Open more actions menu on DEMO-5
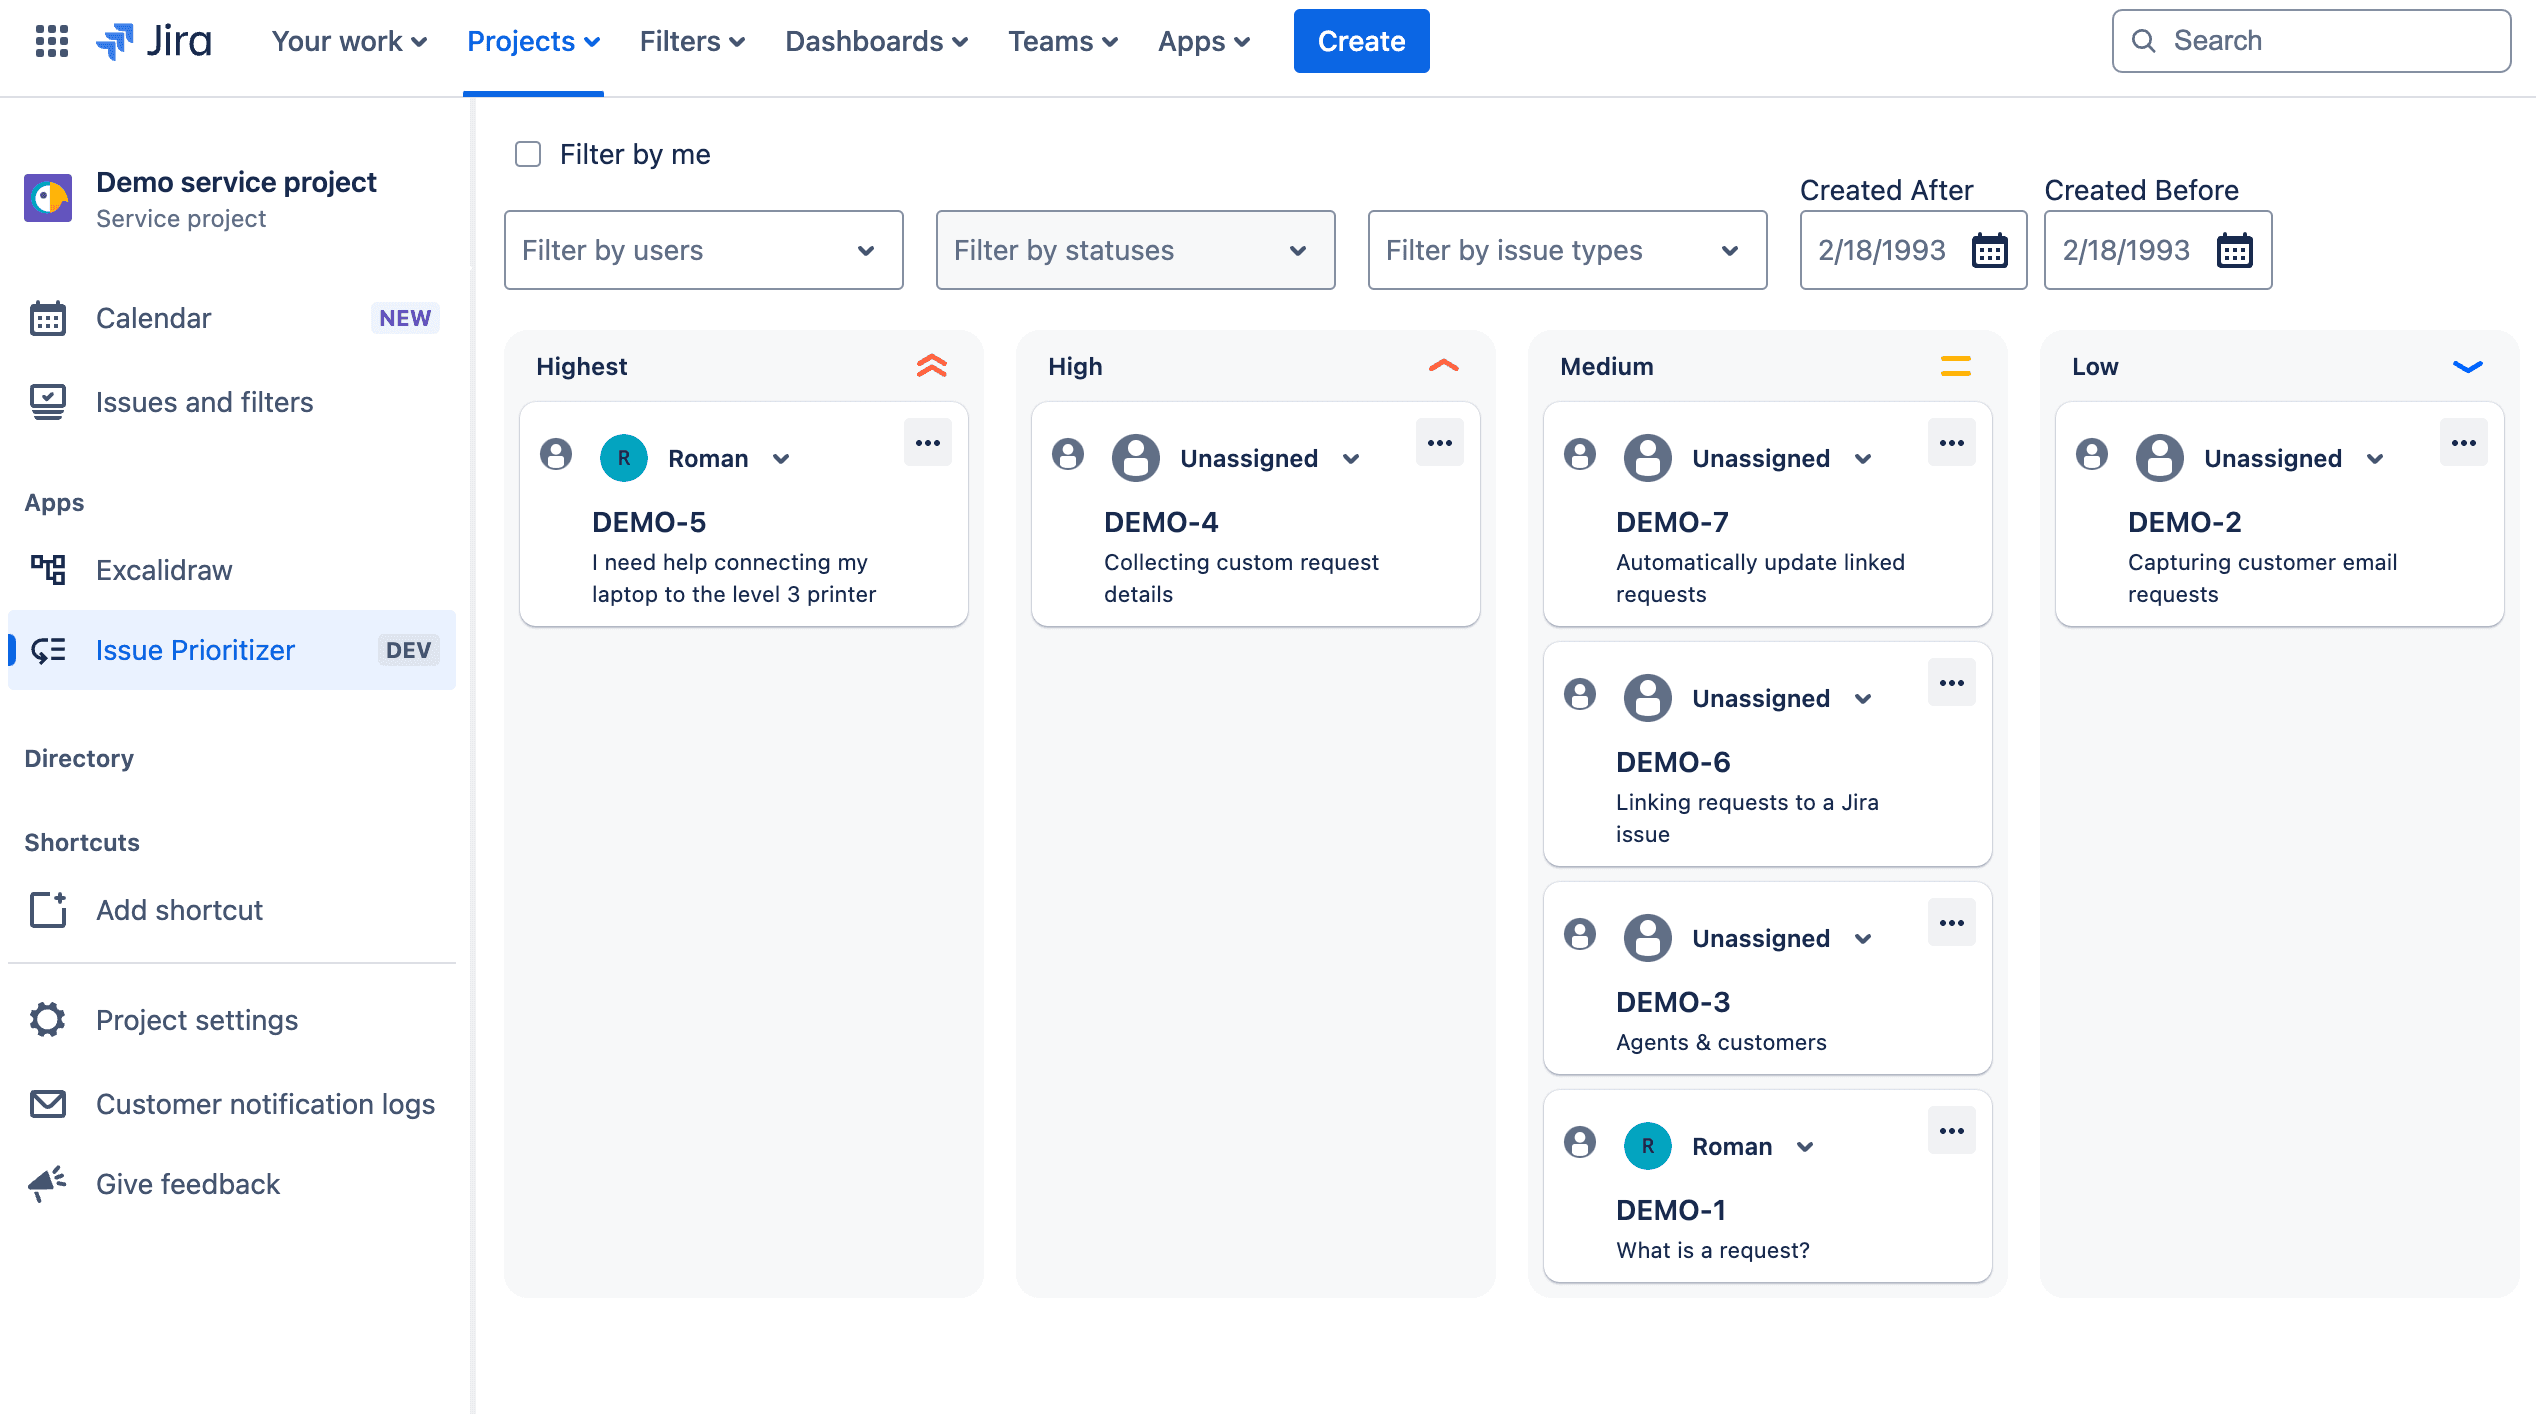This screenshot has width=2536, height=1414. point(928,443)
